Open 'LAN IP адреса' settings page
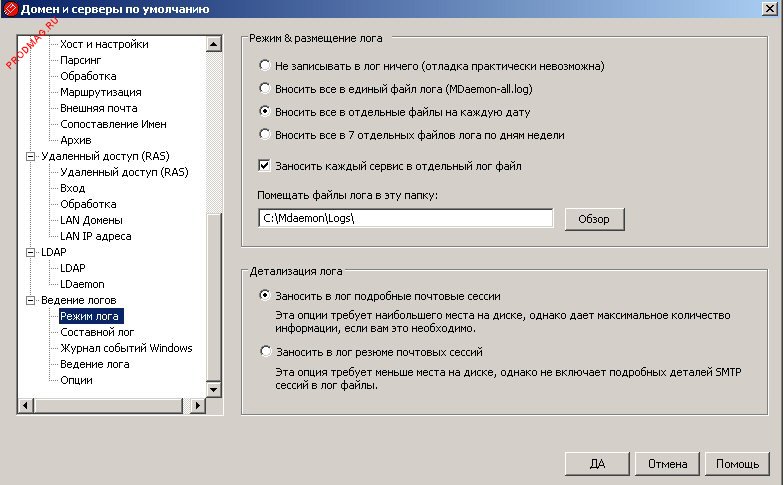Viewport: 784px width, 485px height. [x=95, y=236]
